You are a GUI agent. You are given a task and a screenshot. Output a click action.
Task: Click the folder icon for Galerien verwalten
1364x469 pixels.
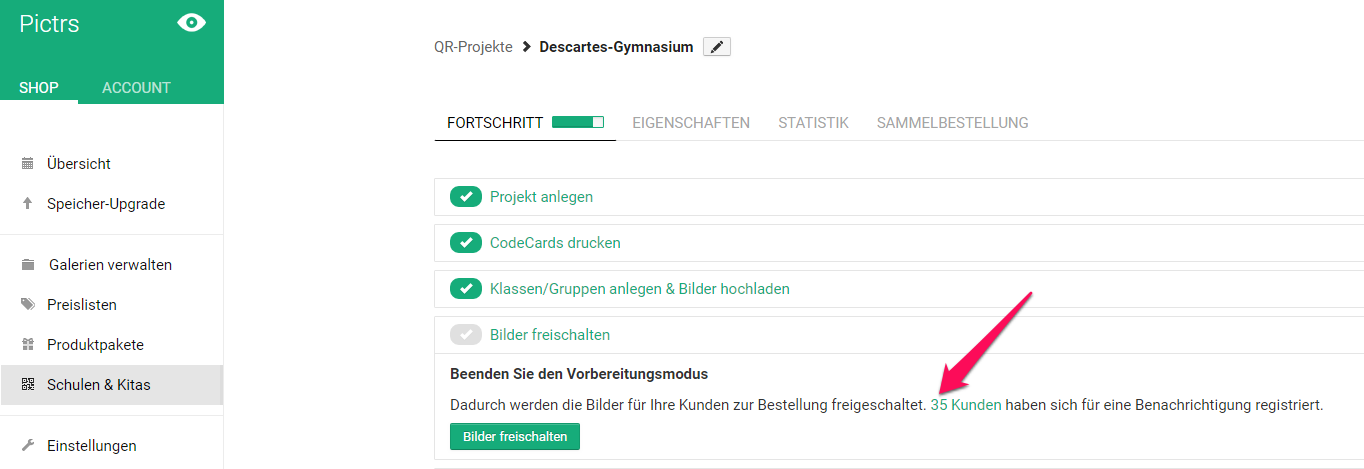pyautogui.click(x=28, y=265)
